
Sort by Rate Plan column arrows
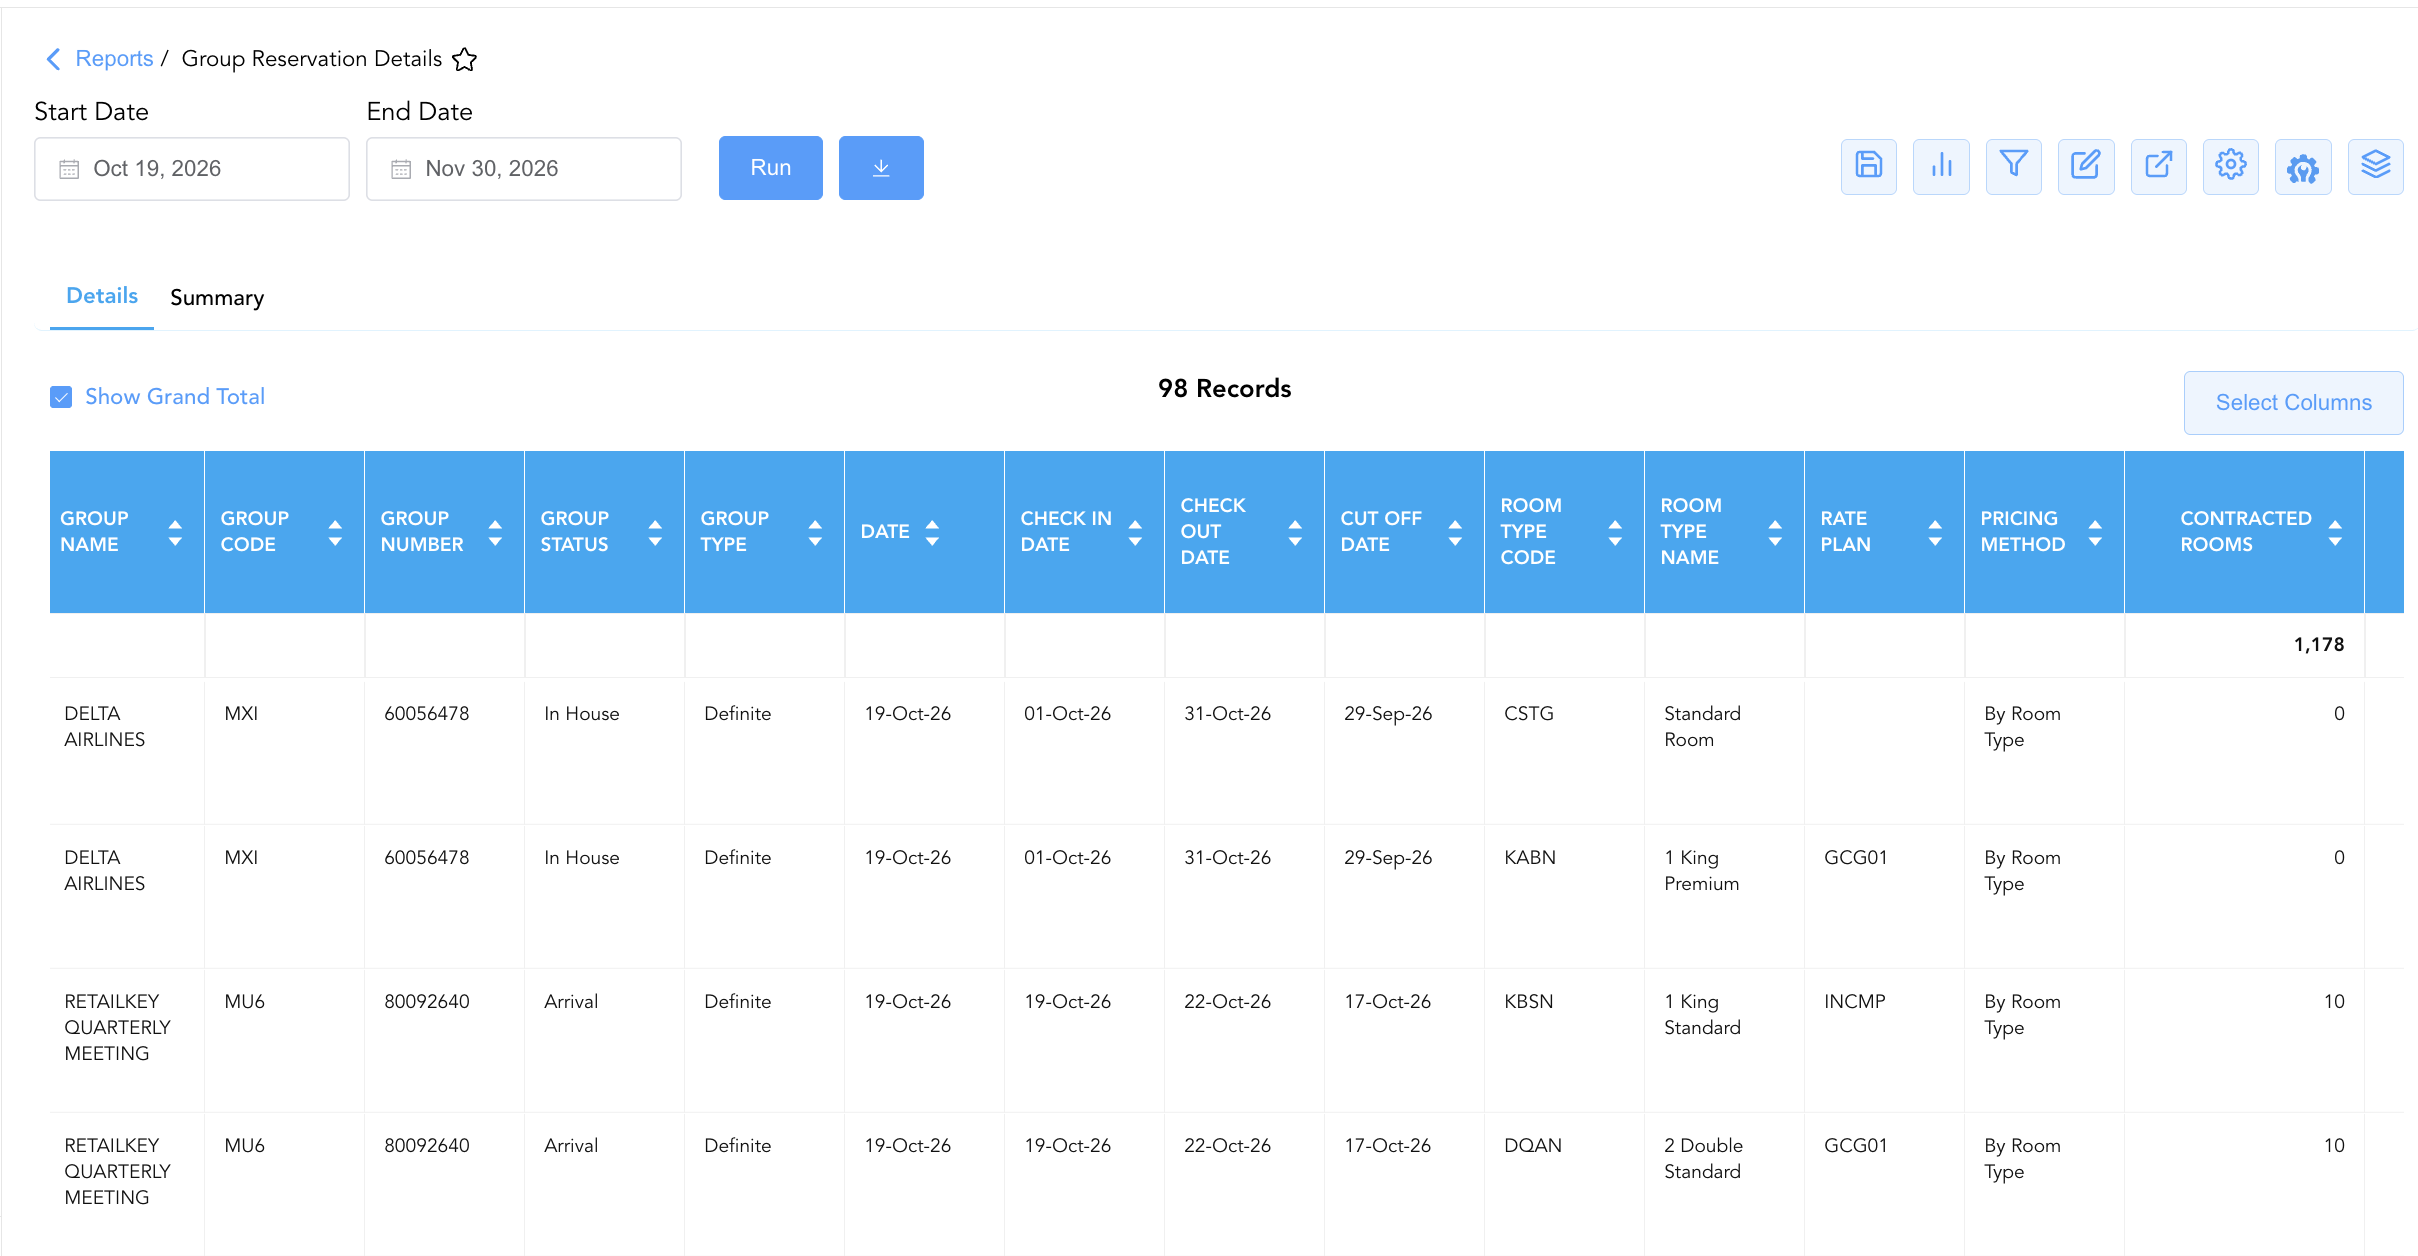pos(1935,532)
